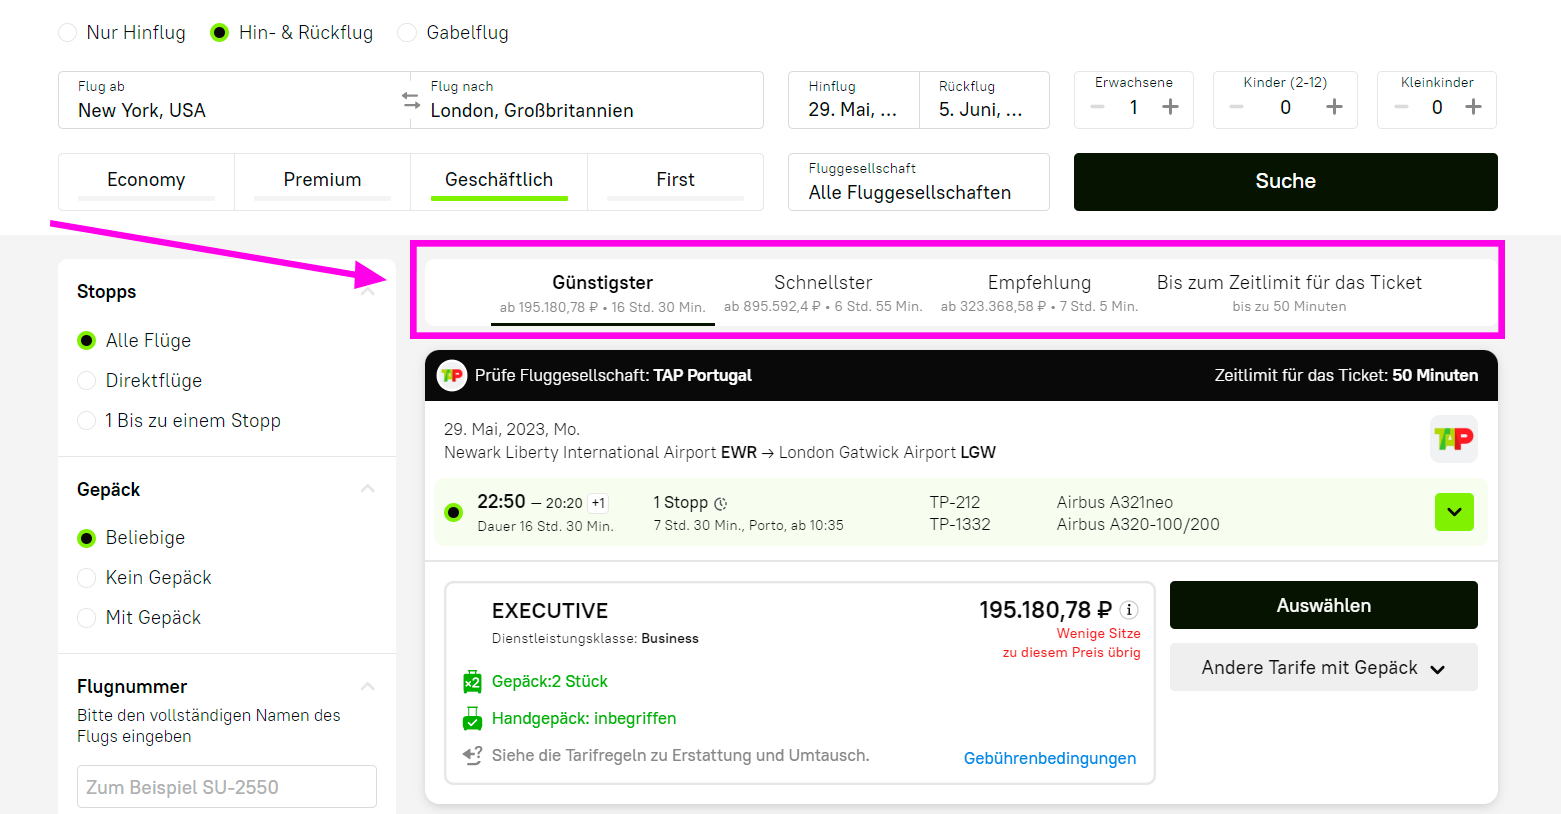Screen dimensions: 1561x814
Task: Increase number of adults with plus
Action: [x=1170, y=107]
